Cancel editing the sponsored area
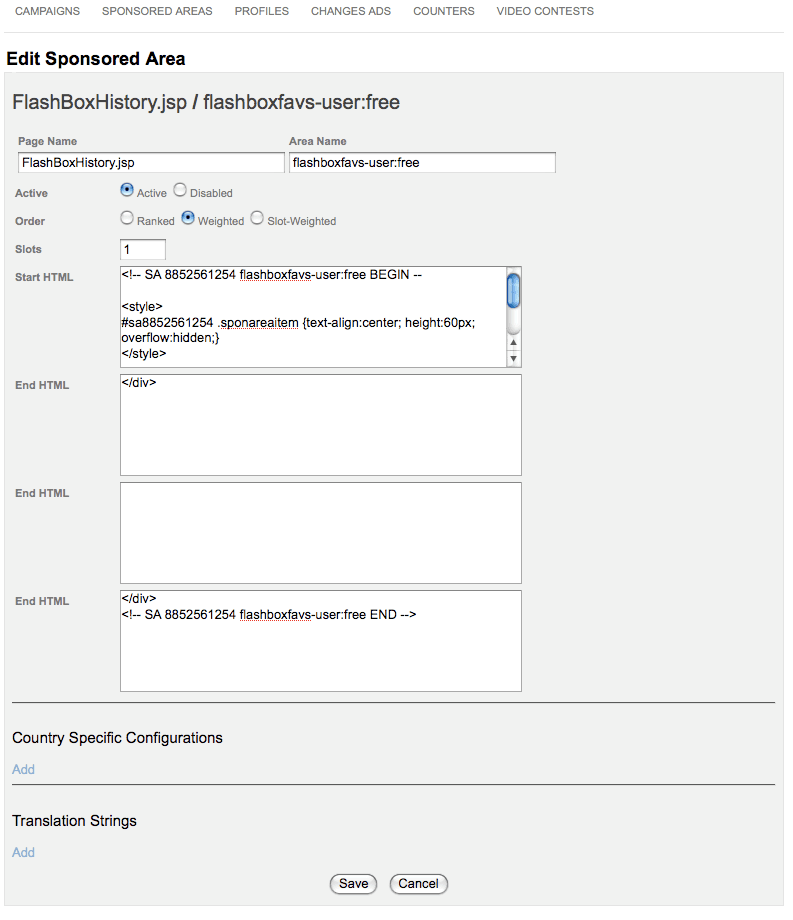This screenshot has width=793, height=920. [x=418, y=884]
